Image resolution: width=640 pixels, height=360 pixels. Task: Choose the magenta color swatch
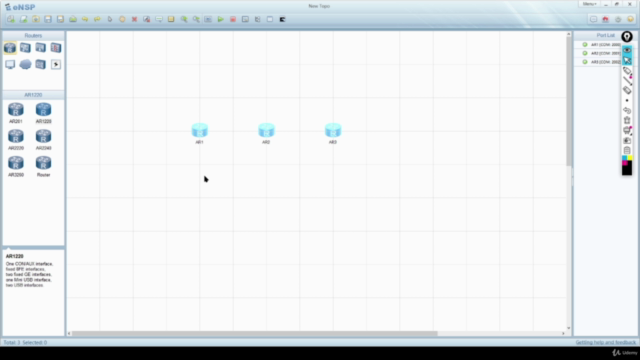click(624, 163)
